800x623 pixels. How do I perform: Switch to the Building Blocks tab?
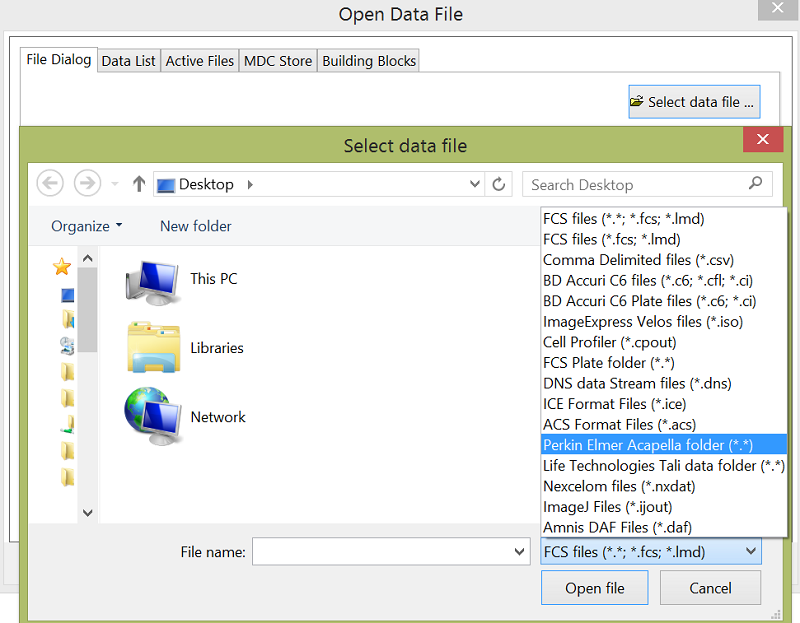[369, 61]
